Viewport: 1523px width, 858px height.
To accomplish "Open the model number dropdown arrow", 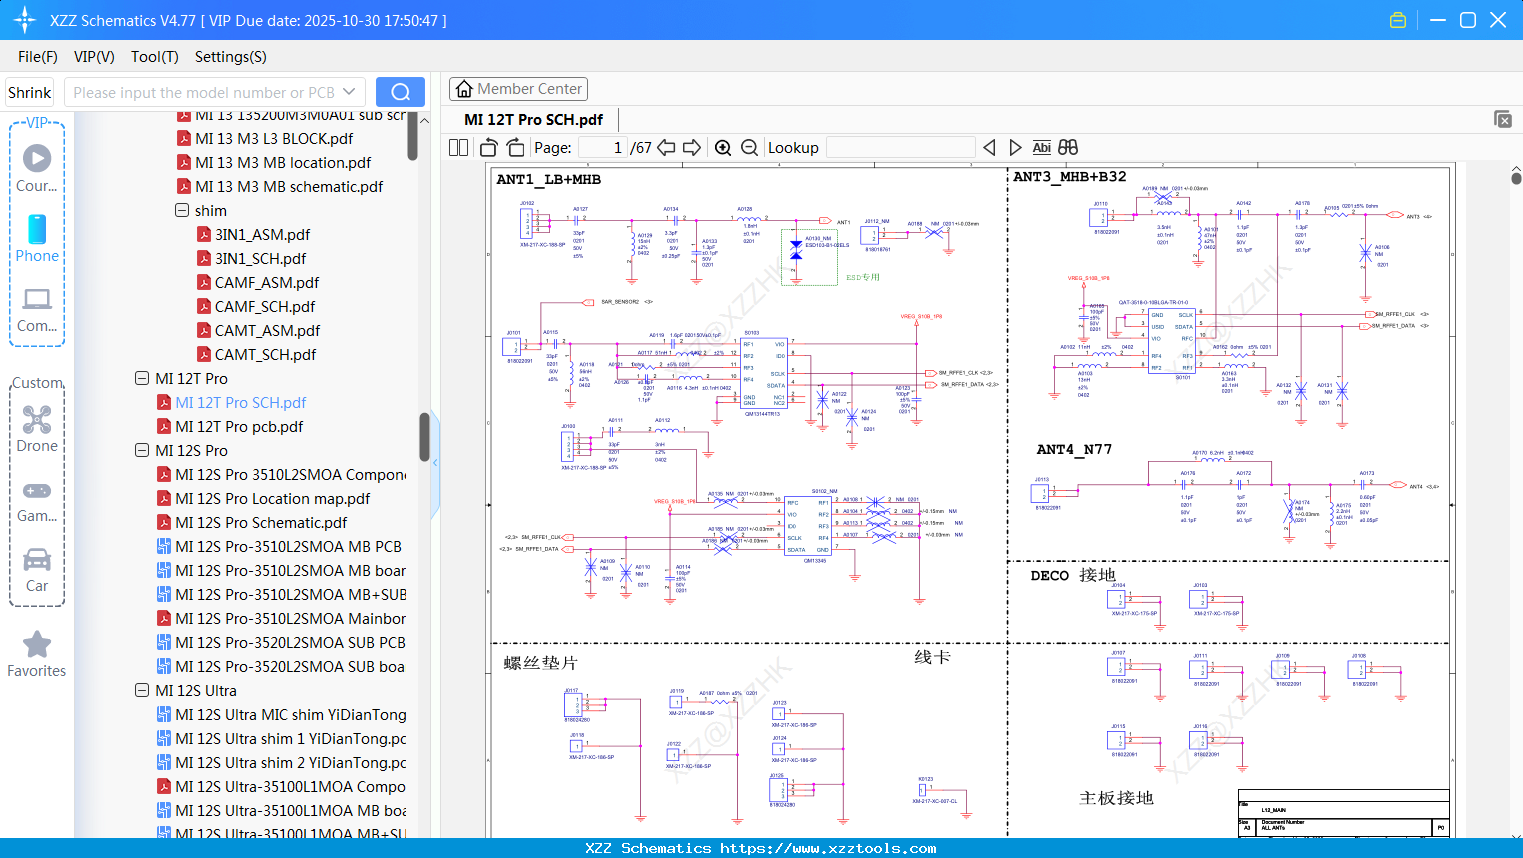I will pos(349,92).
